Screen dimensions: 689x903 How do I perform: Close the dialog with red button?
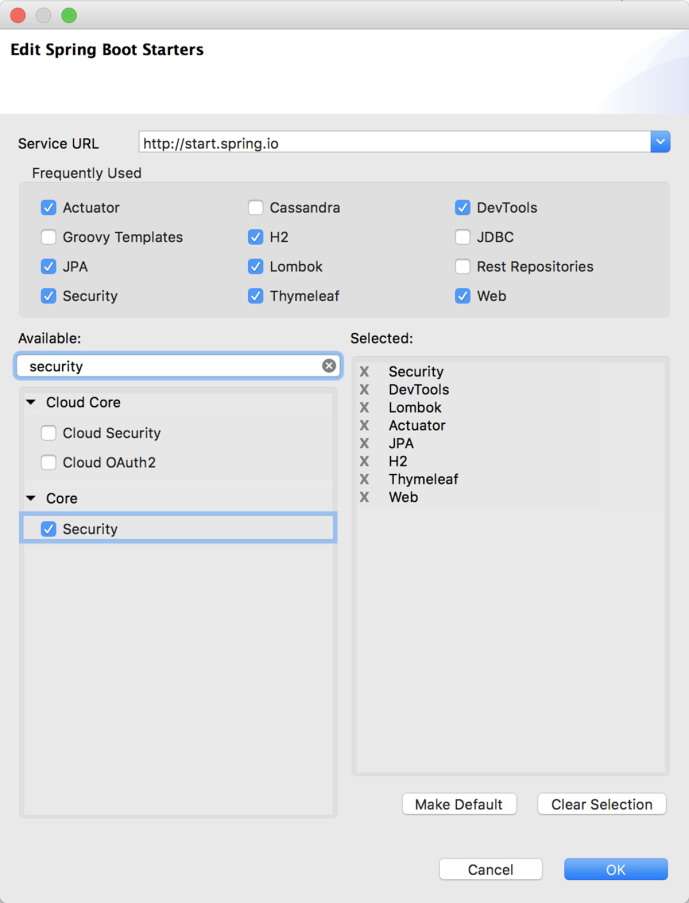tap(18, 15)
